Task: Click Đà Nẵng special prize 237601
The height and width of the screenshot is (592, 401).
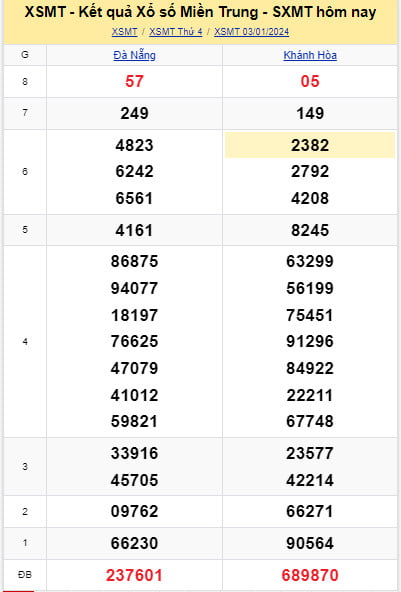Action: click(134, 575)
